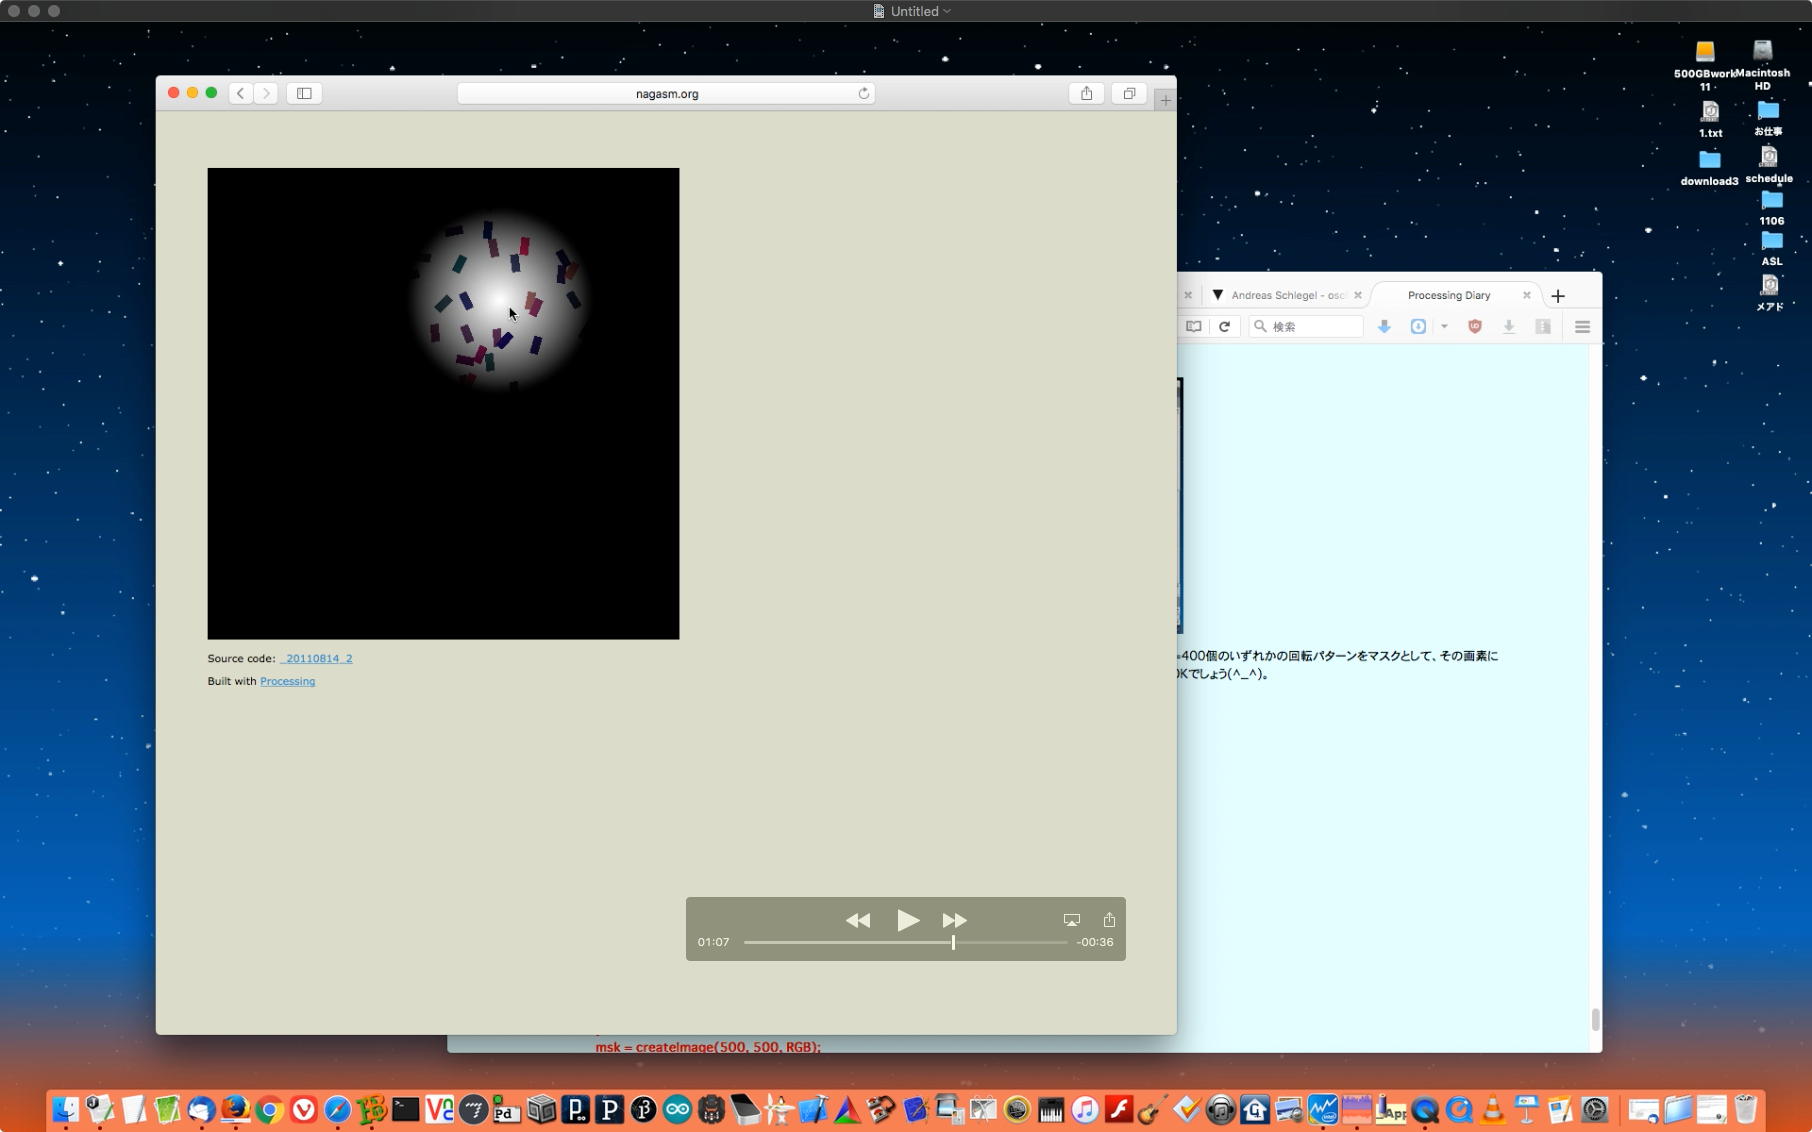The image size is (1812, 1132).
Task: Launch QuickTime Player from the Dock
Action: pos(1425,1109)
